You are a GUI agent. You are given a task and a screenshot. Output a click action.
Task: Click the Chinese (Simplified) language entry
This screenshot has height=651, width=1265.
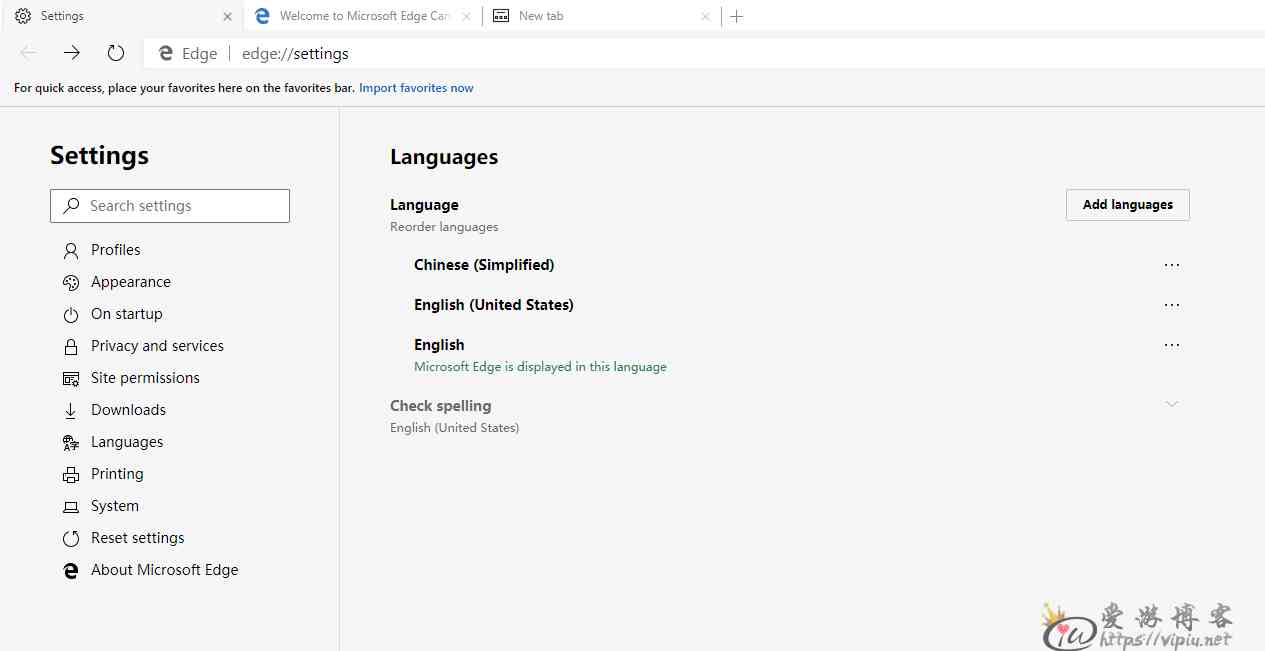click(484, 265)
